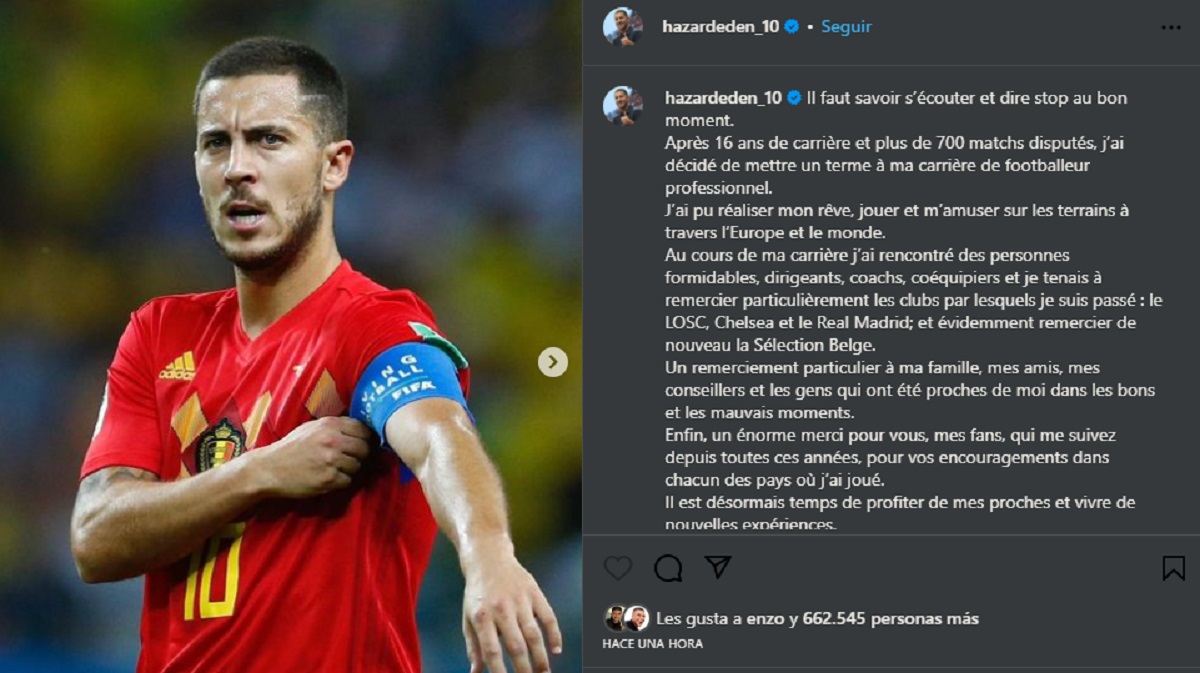The height and width of the screenshot is (673, 1200).
Task: Open hazardeden_10 profile from header username
Action: 720,27
